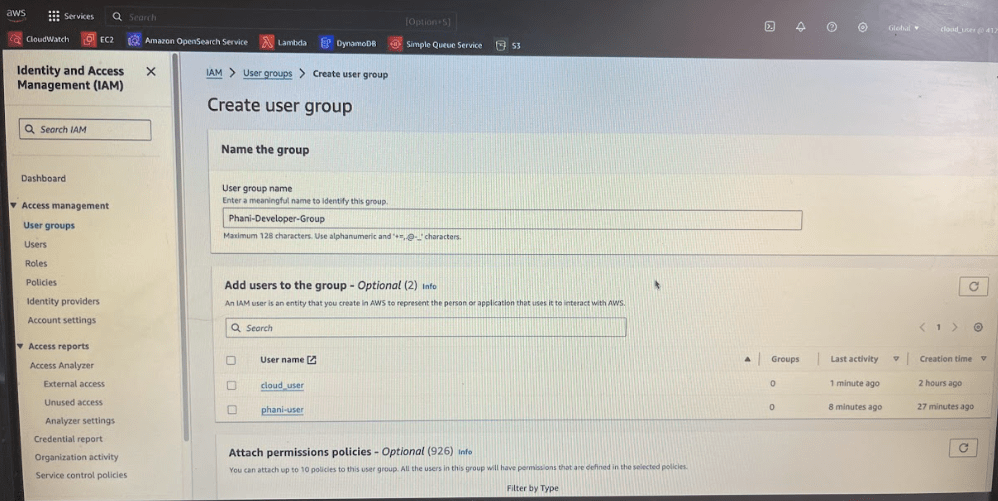This screenshot has width=998, height=501.
Task: Select all users with the header checkbox
Action: point(231,360)
